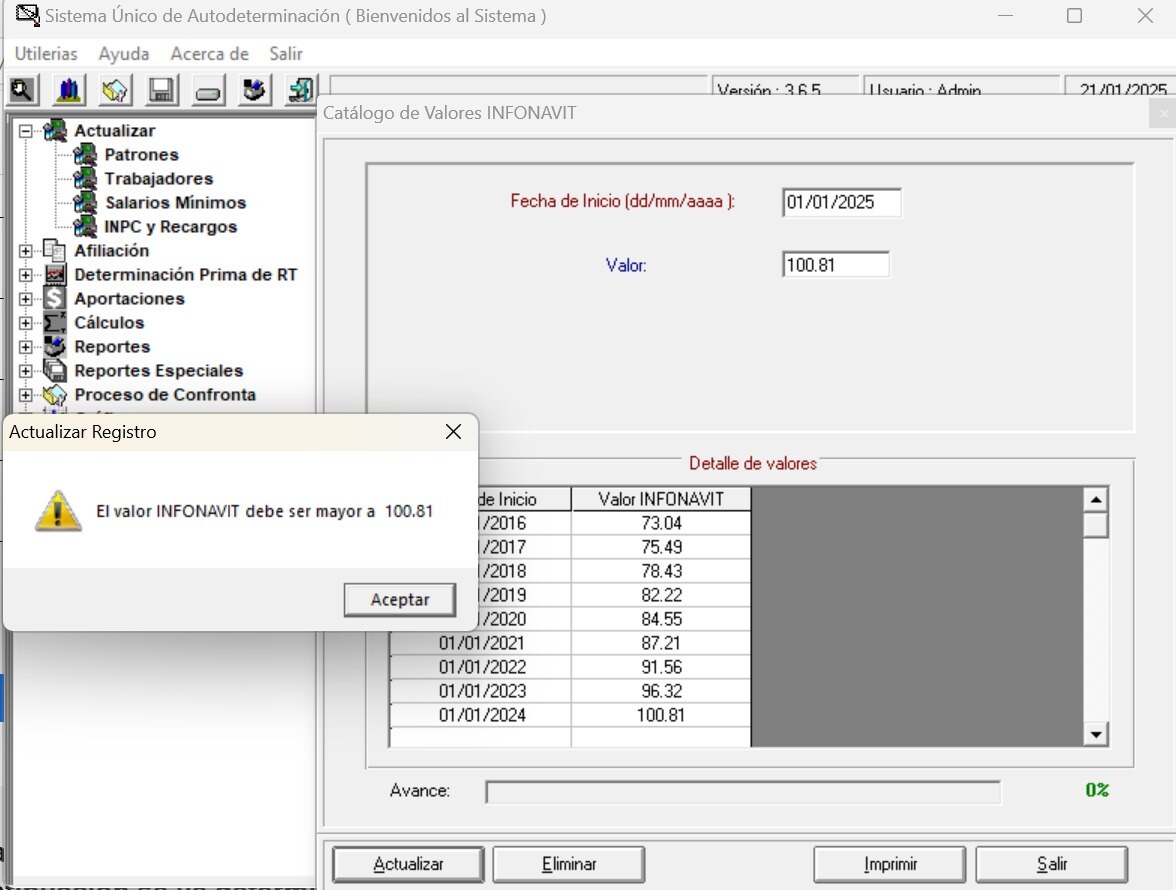Click the colored books toolbar icon
1176x890 pixels.
(x=69, y=91)
